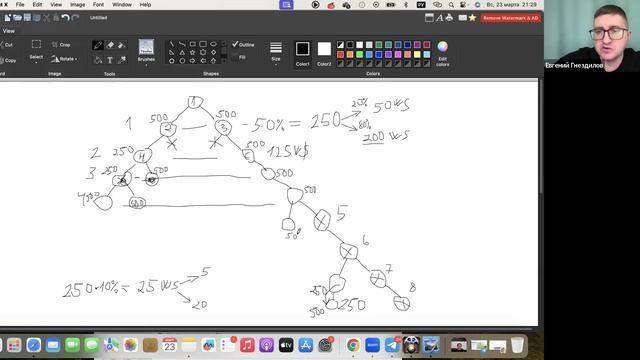Open the Rotate dropdown
Screen dimensions: 640x360
coord(64,59)
